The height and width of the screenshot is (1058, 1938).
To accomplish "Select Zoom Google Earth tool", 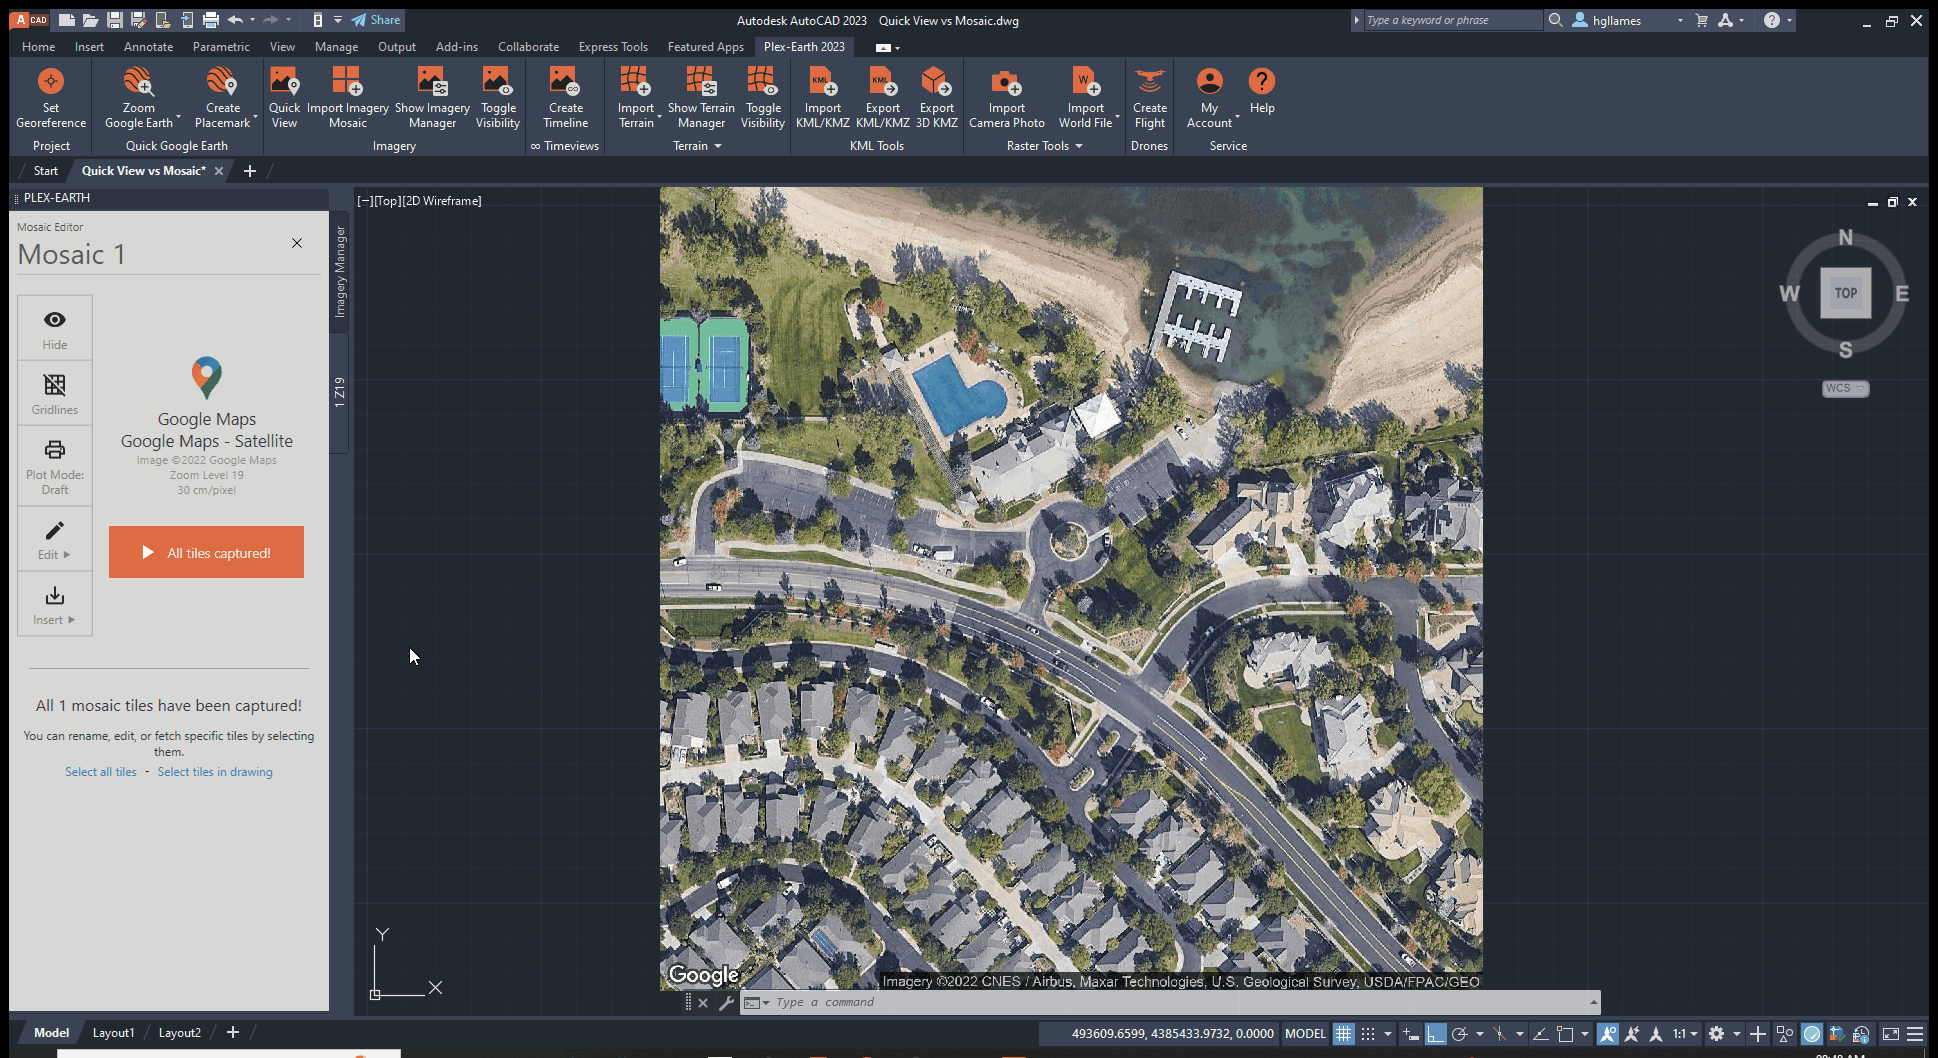I will (139, 98).
